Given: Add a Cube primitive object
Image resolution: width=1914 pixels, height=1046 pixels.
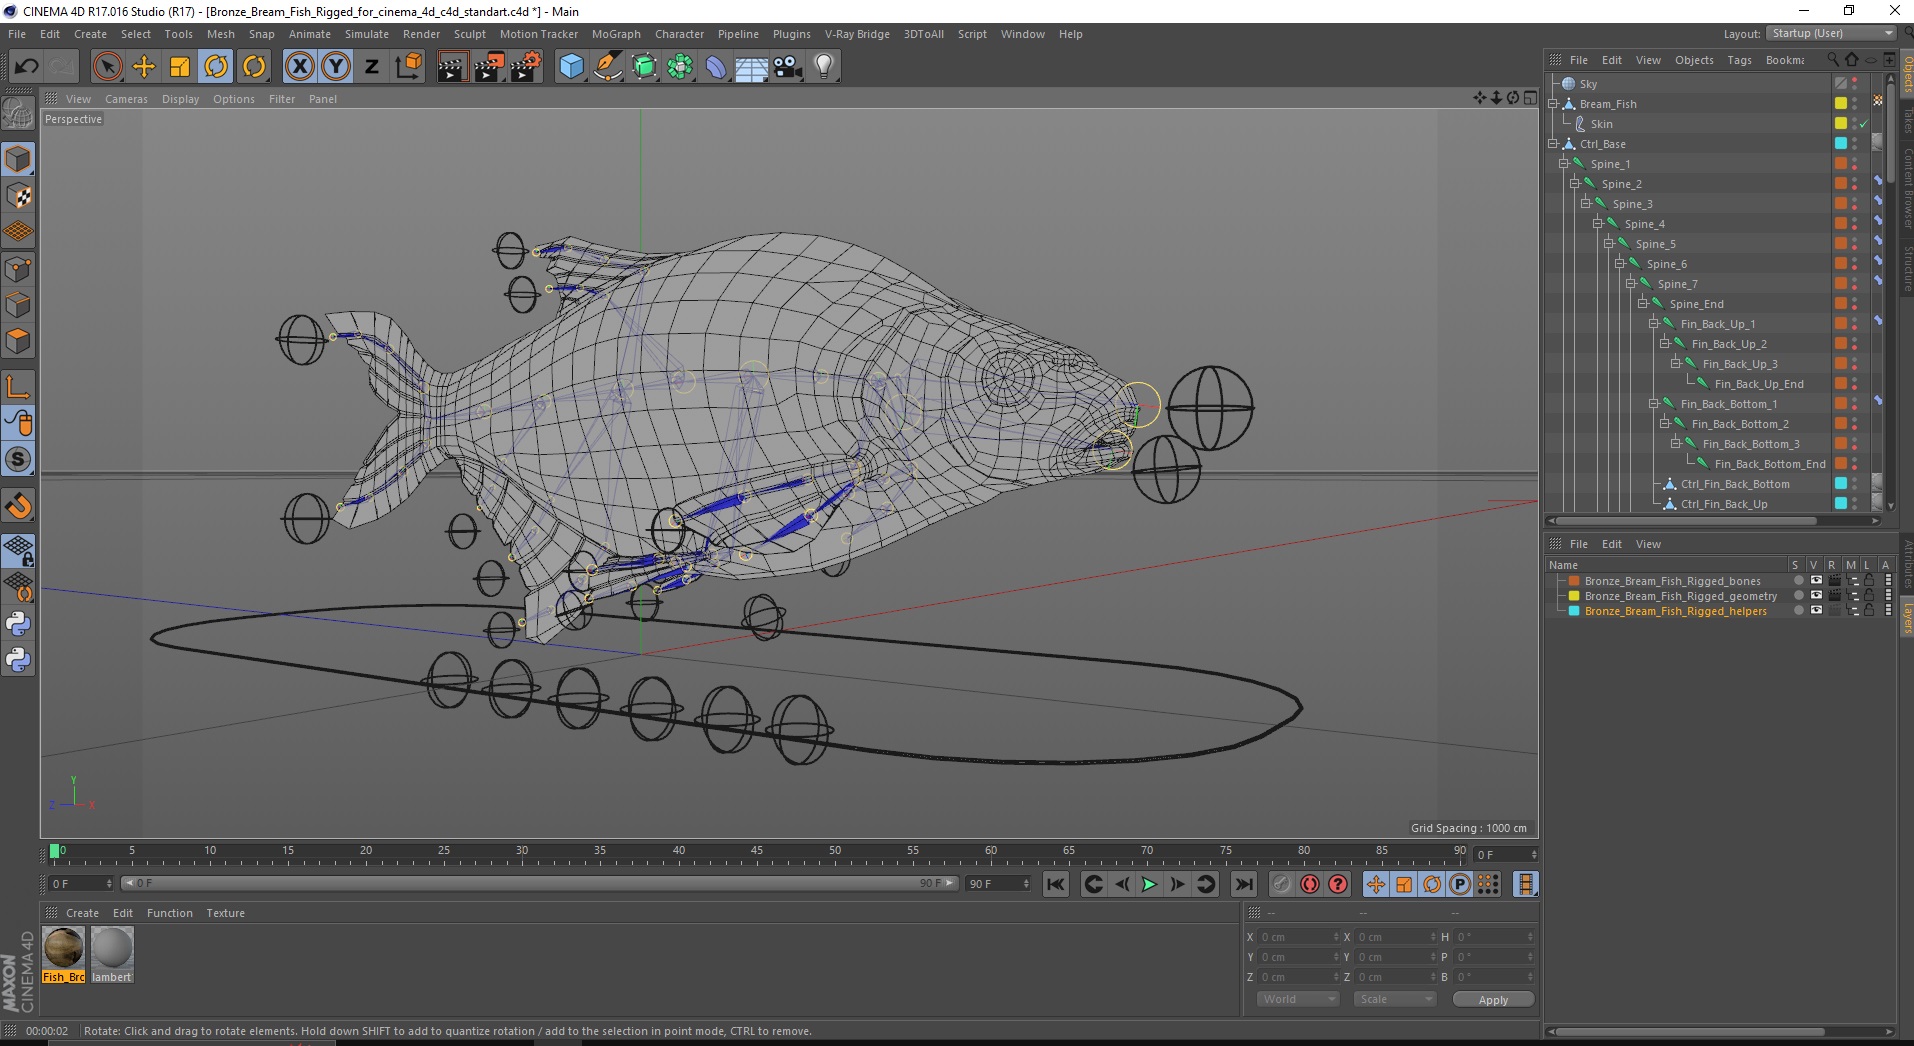Looking at the screenshot, I should tap(571, 67).
